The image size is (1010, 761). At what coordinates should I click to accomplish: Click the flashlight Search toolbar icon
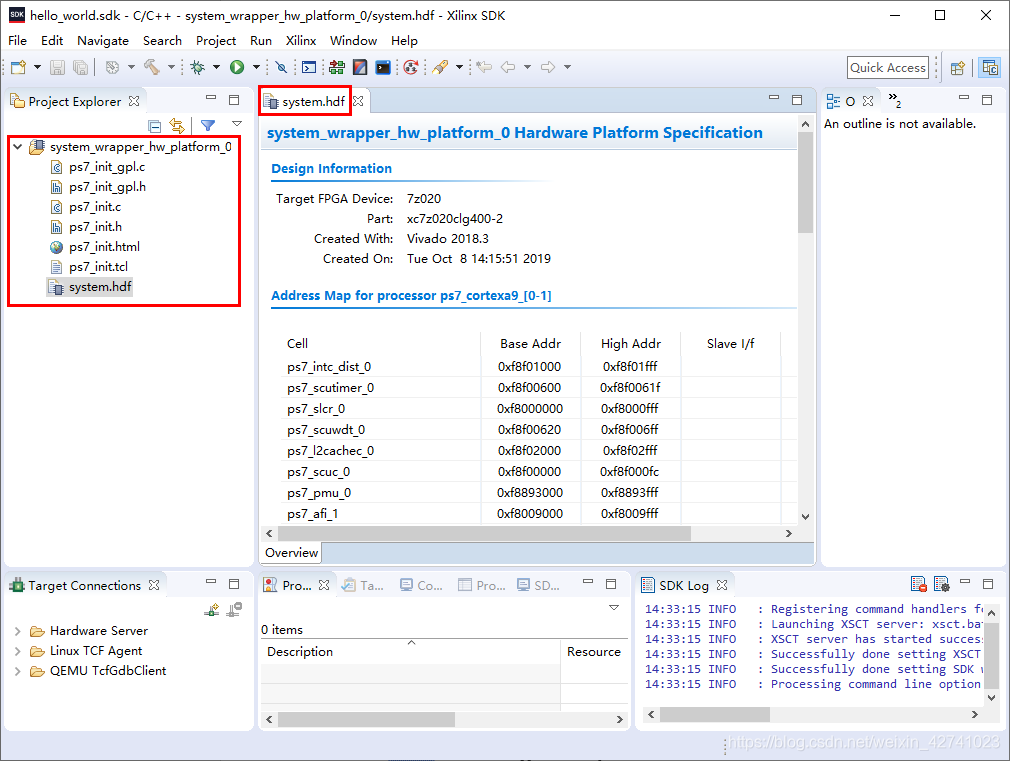(441, 67)
